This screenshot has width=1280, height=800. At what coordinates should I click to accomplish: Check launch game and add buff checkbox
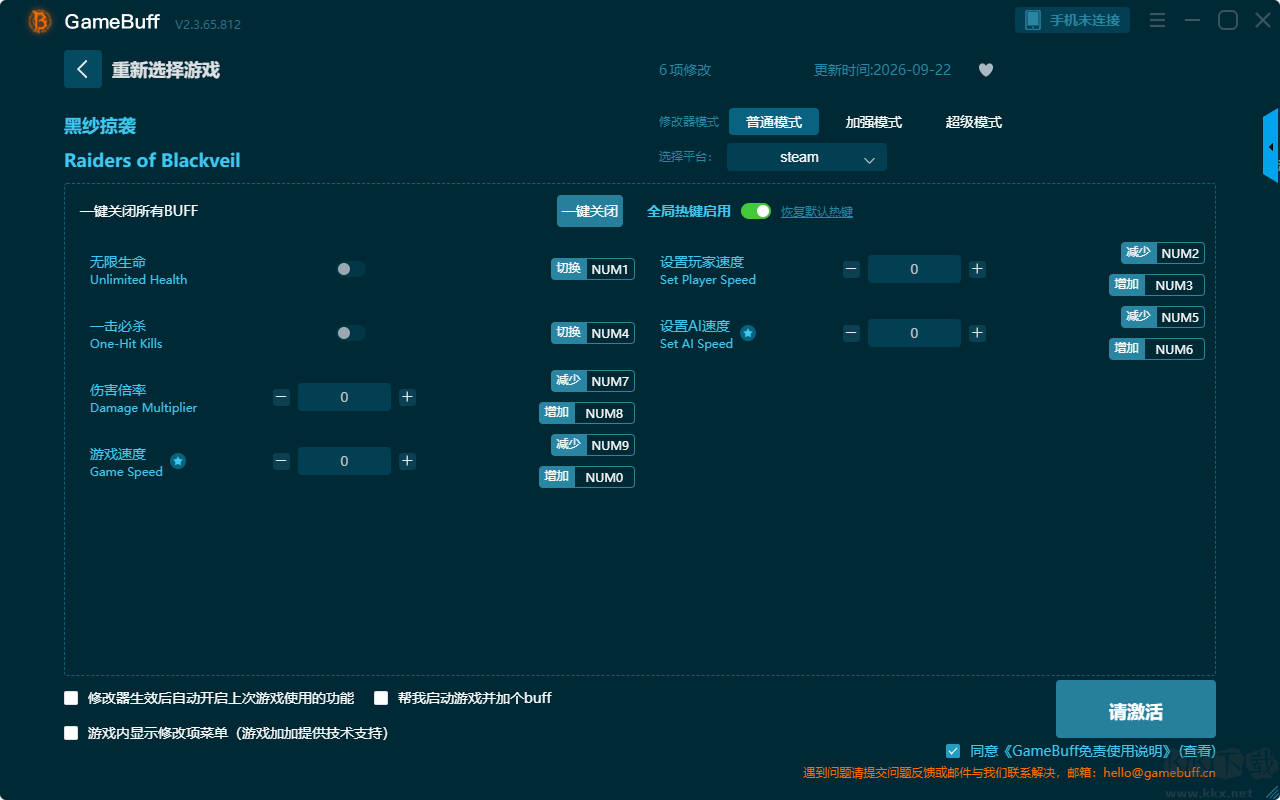381,698
